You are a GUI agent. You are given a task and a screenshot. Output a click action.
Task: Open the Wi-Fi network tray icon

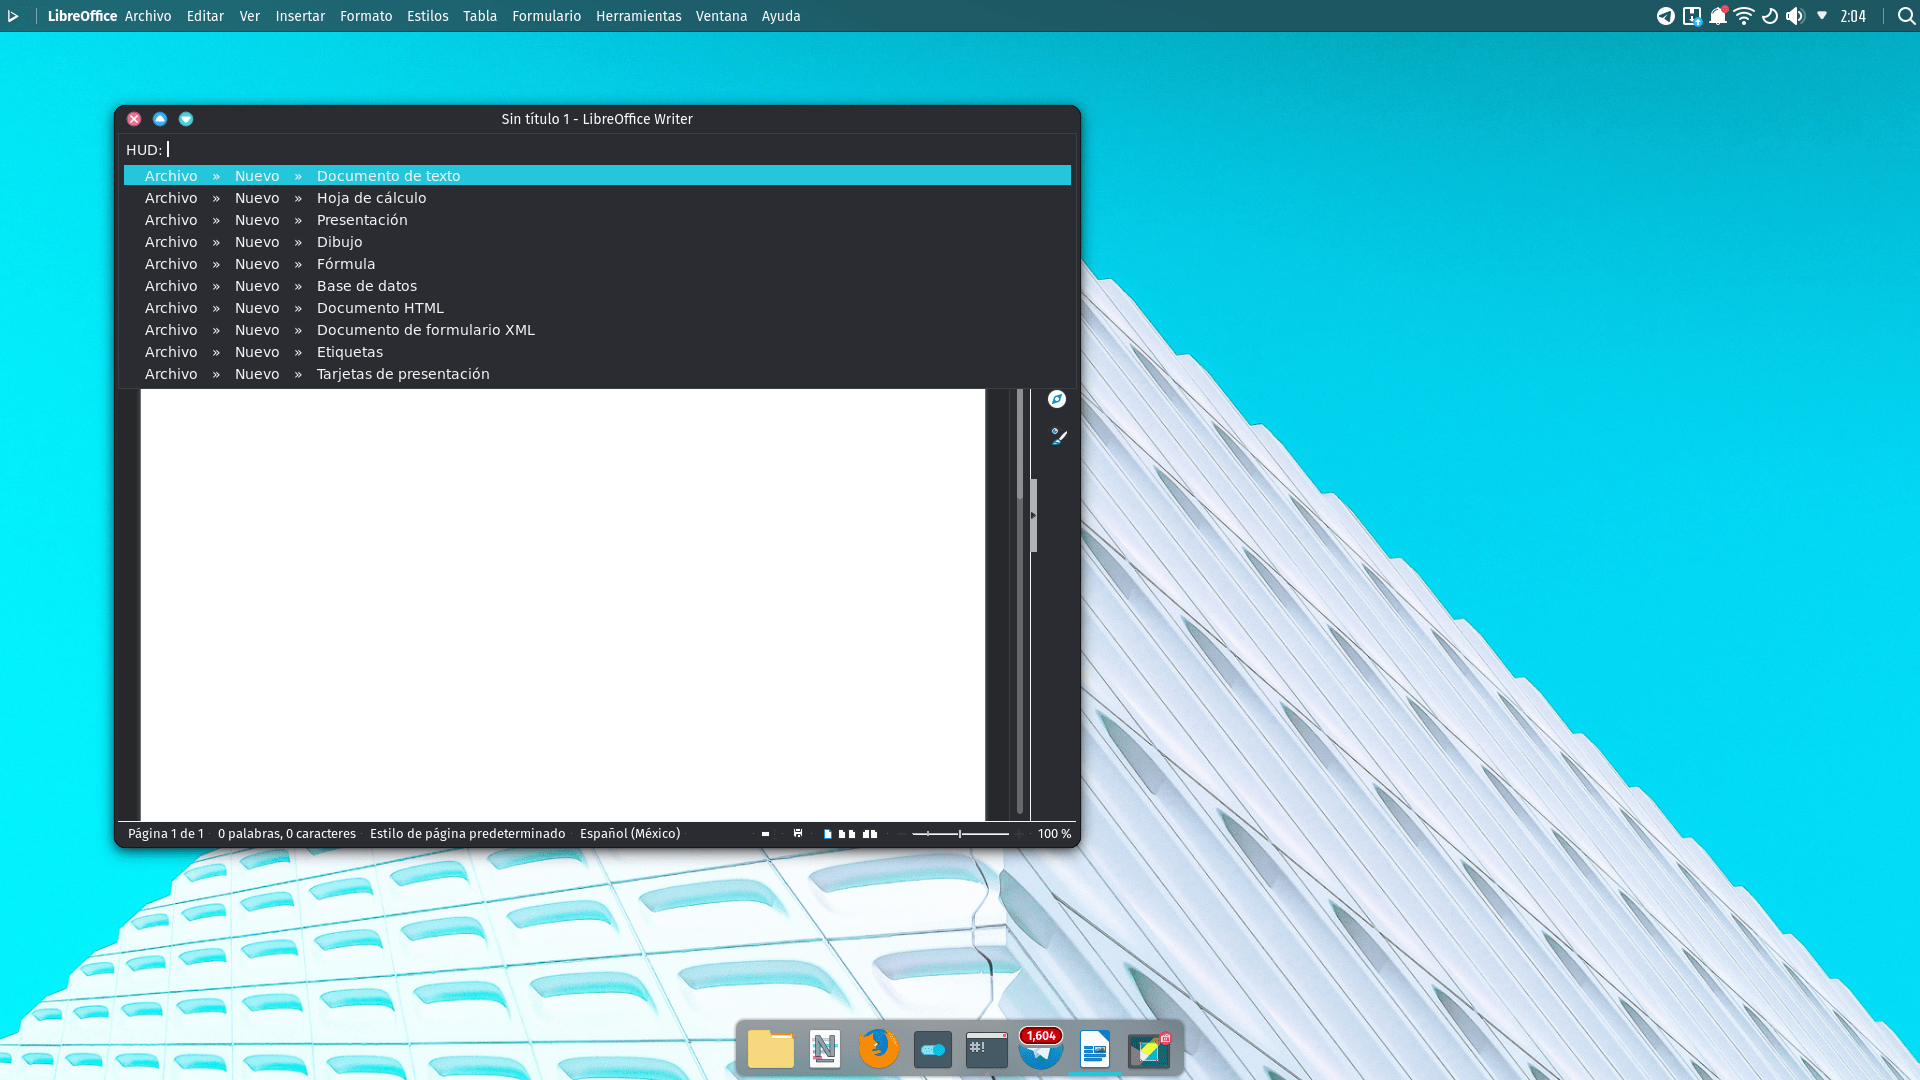click(1744, 16)
